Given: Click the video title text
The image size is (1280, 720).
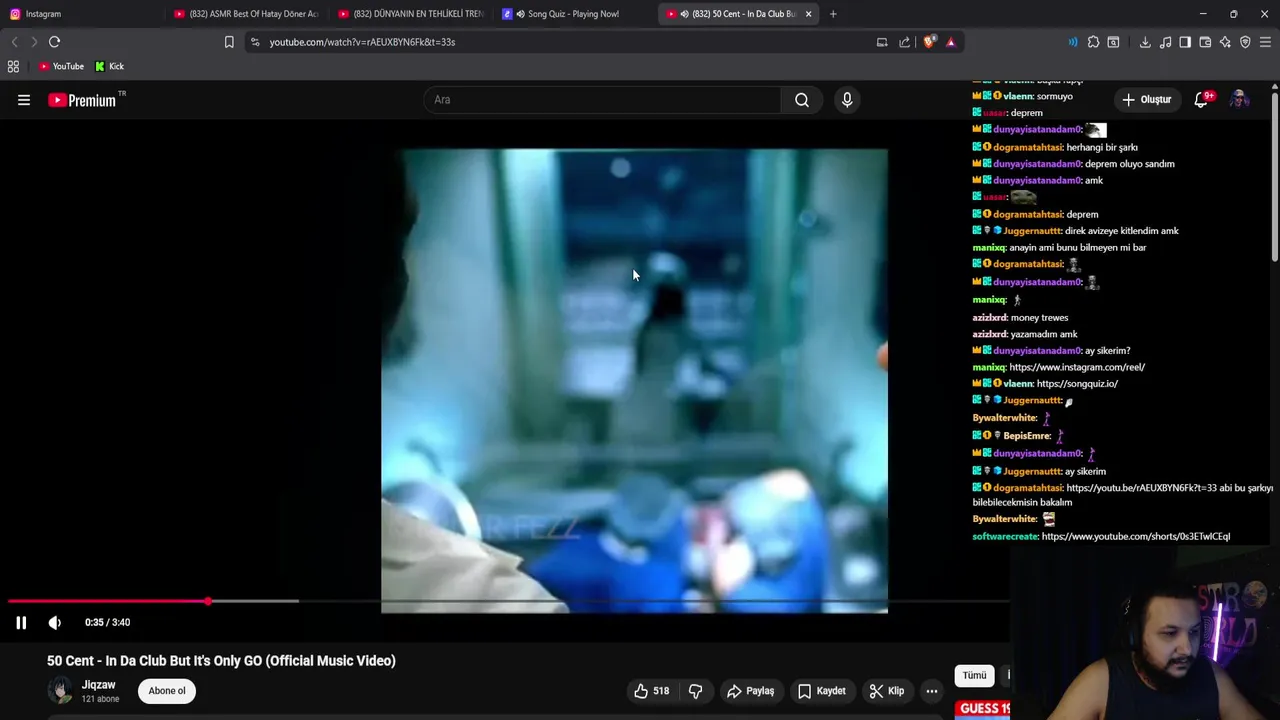Looking at the screenshot, I should [x=221, y=661].
